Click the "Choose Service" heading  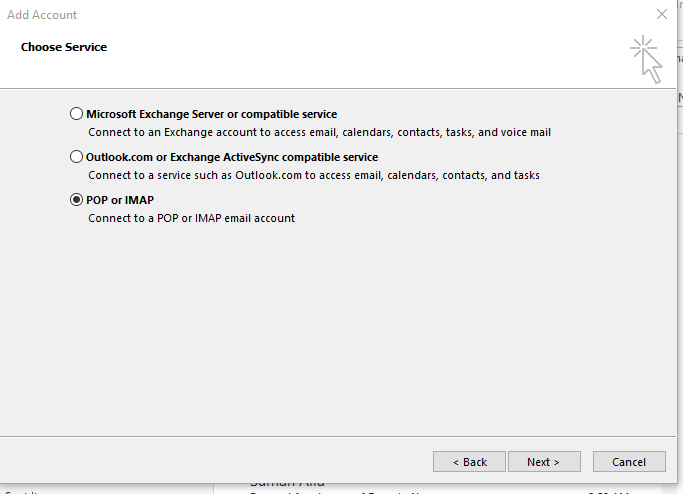[64, 47]
